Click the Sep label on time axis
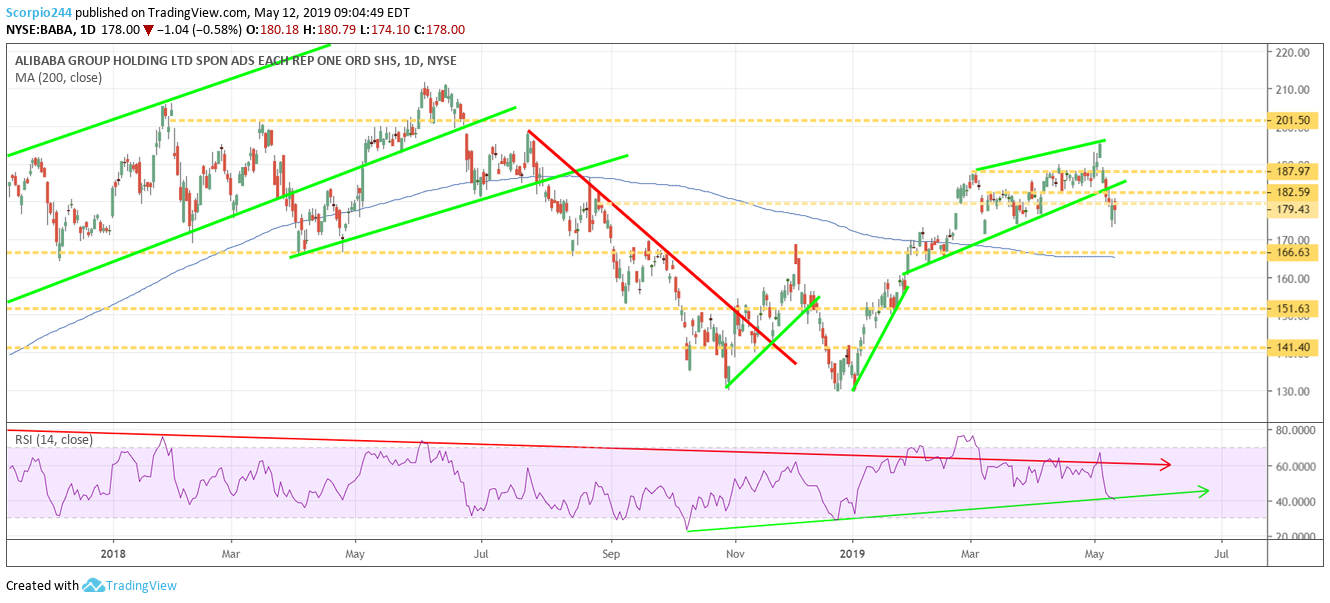 [x=612, y=552]
